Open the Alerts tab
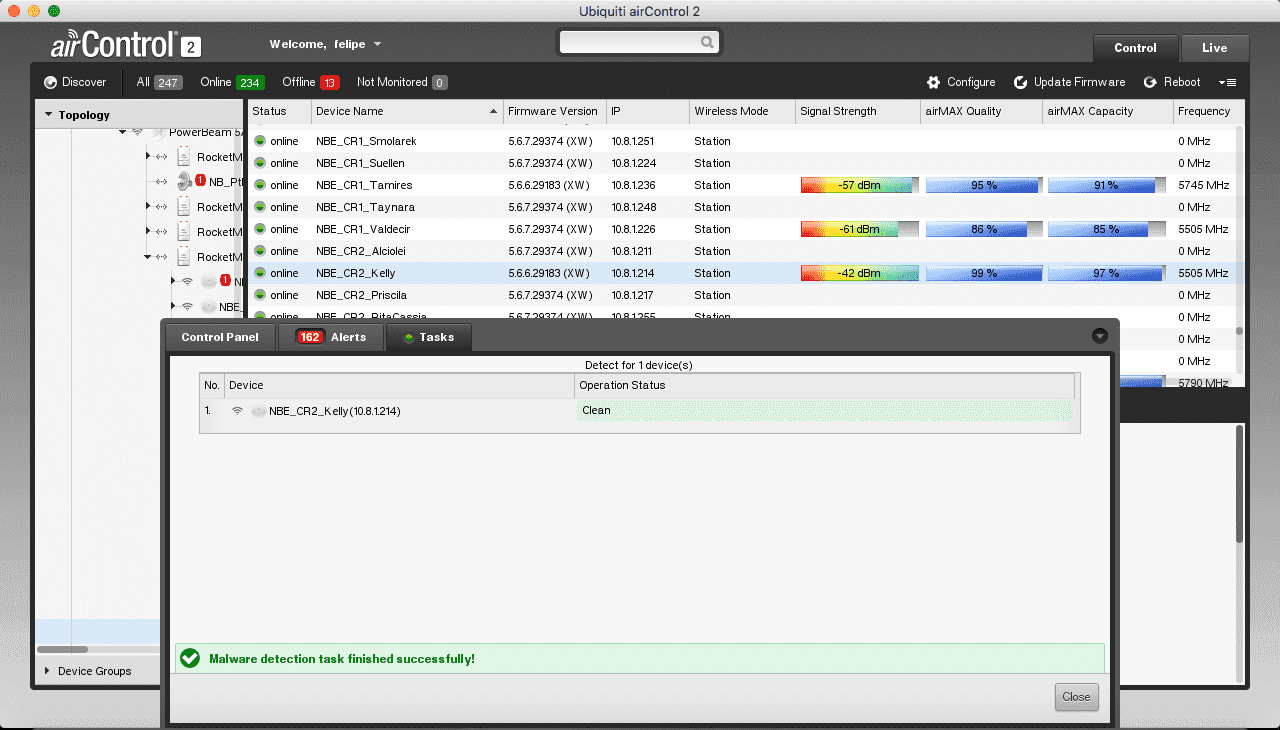Image resolution: width=1280 pixels, height=730 pixels. point(331,337)
